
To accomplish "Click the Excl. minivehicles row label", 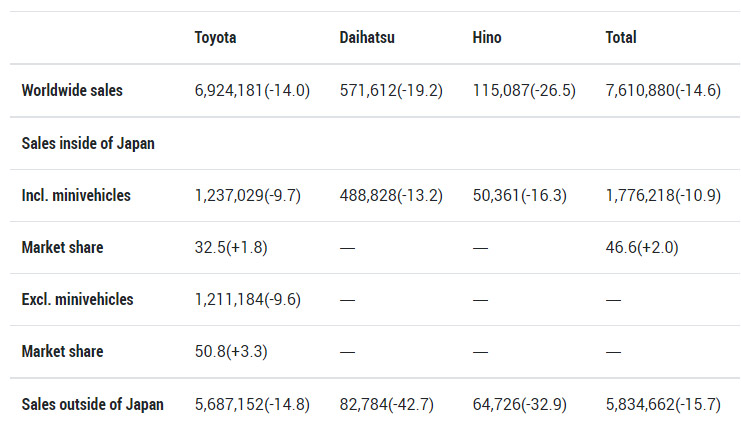I will [x=77, y=299].
